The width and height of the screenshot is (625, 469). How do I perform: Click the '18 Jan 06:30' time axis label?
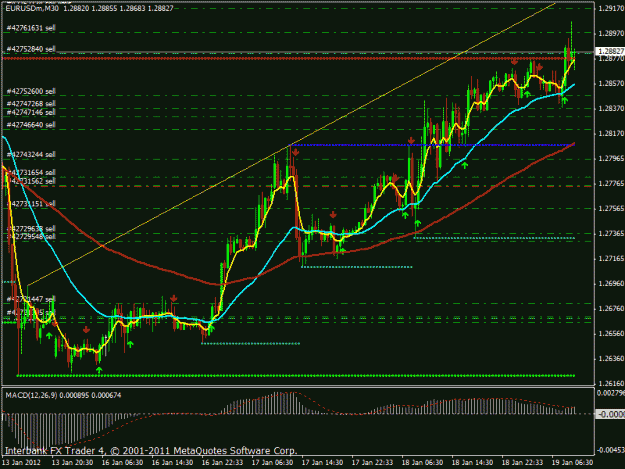coord(423,463)
